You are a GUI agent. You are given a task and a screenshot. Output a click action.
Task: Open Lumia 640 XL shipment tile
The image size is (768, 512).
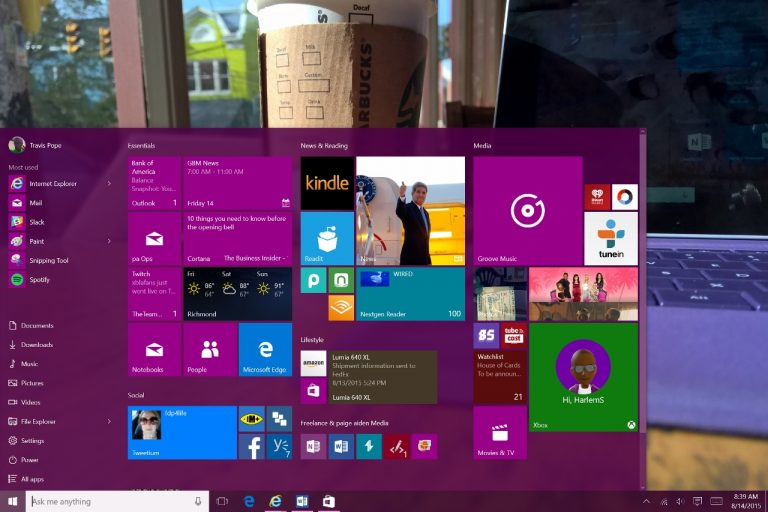pyautogui.click(x=383, y=377)
